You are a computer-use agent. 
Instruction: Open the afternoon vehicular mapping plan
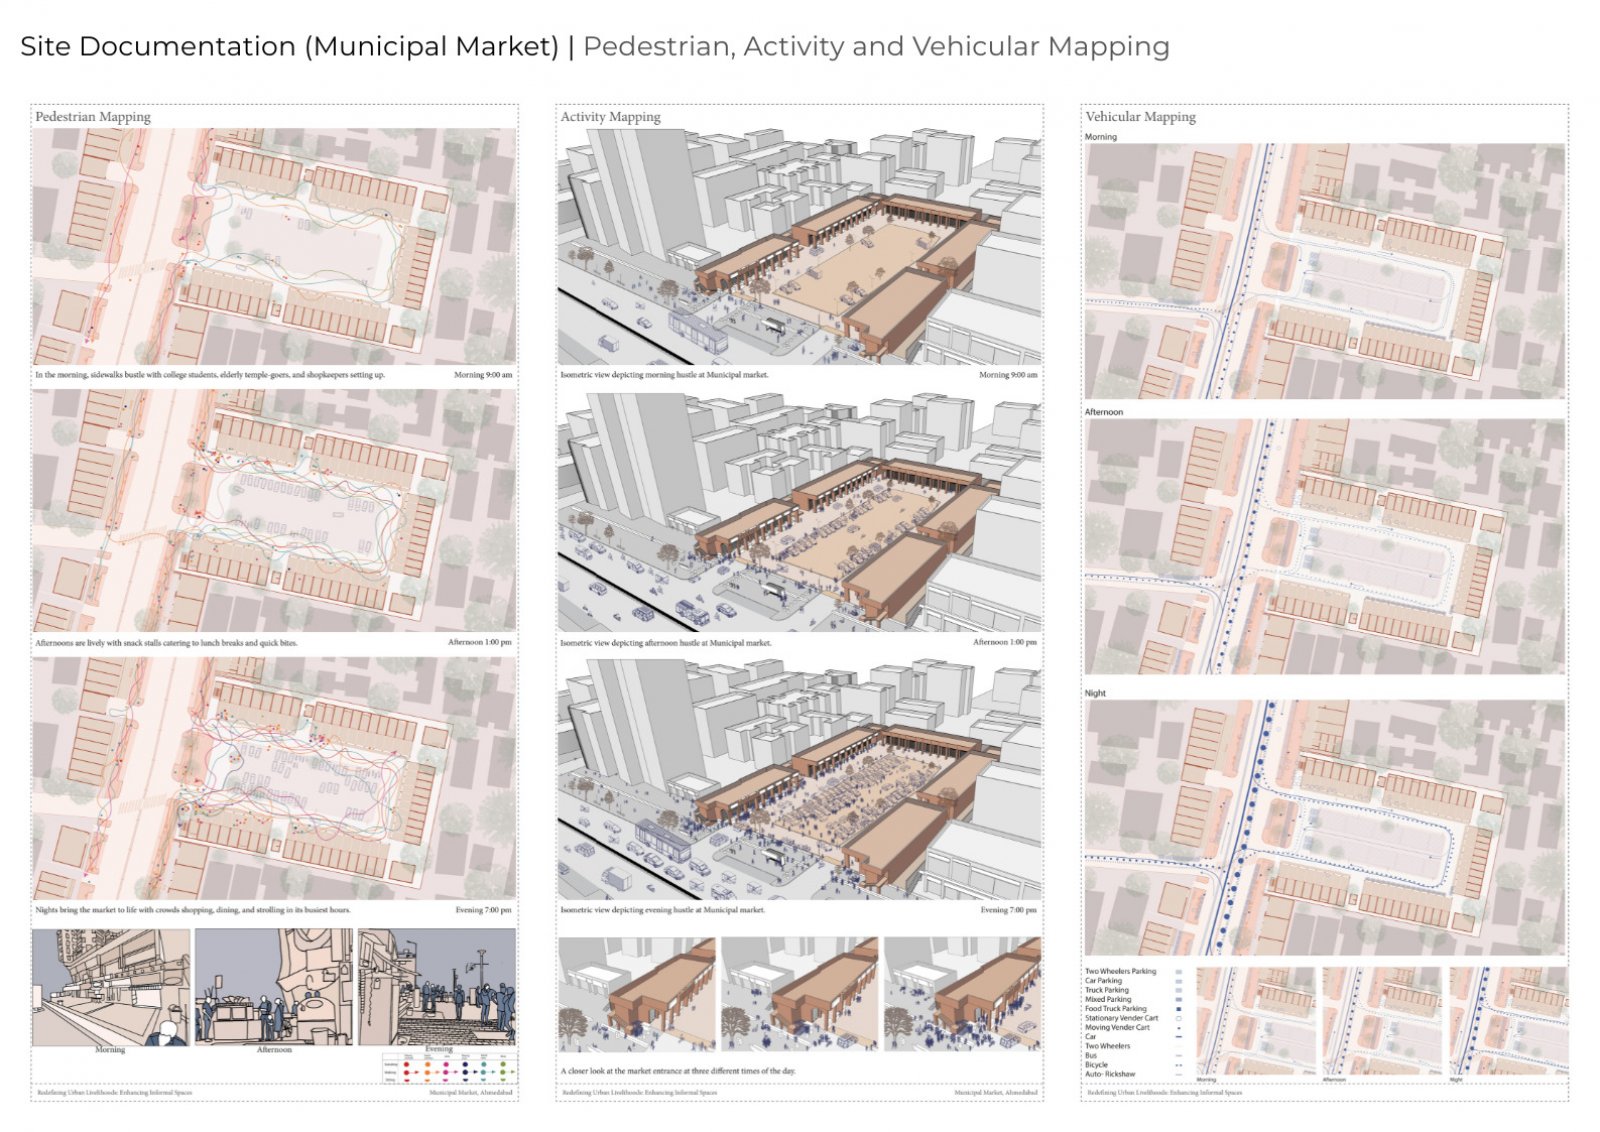tap(1325, 546)
